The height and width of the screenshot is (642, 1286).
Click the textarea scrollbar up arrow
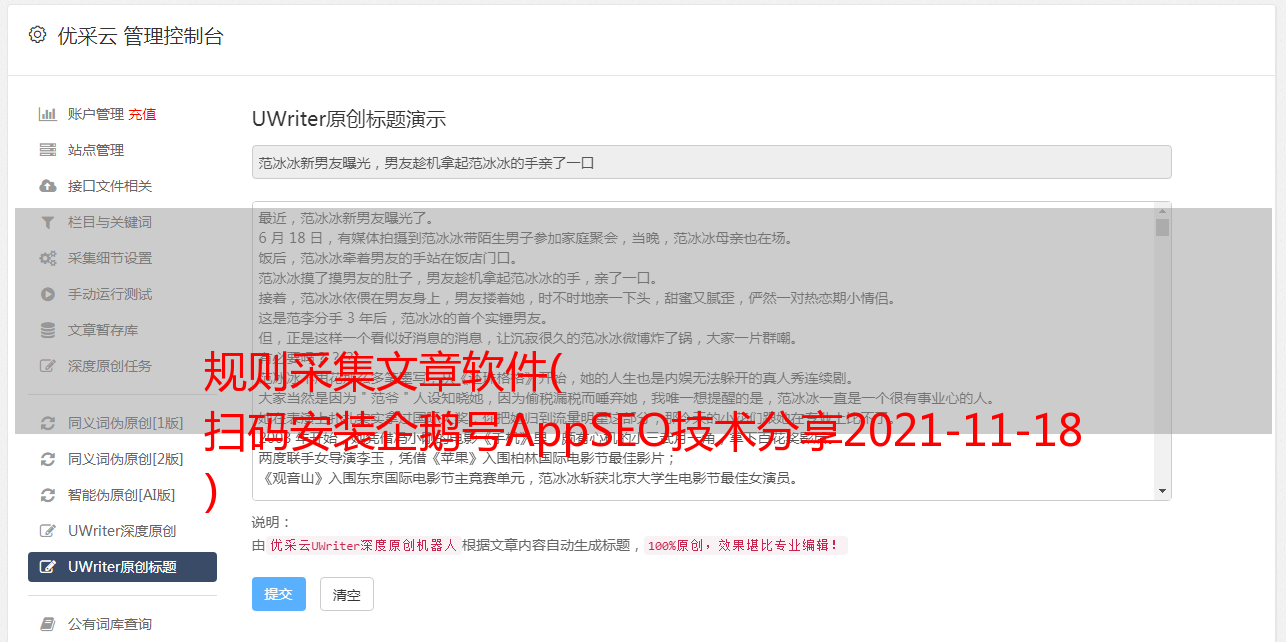[x=1162, y=210]
